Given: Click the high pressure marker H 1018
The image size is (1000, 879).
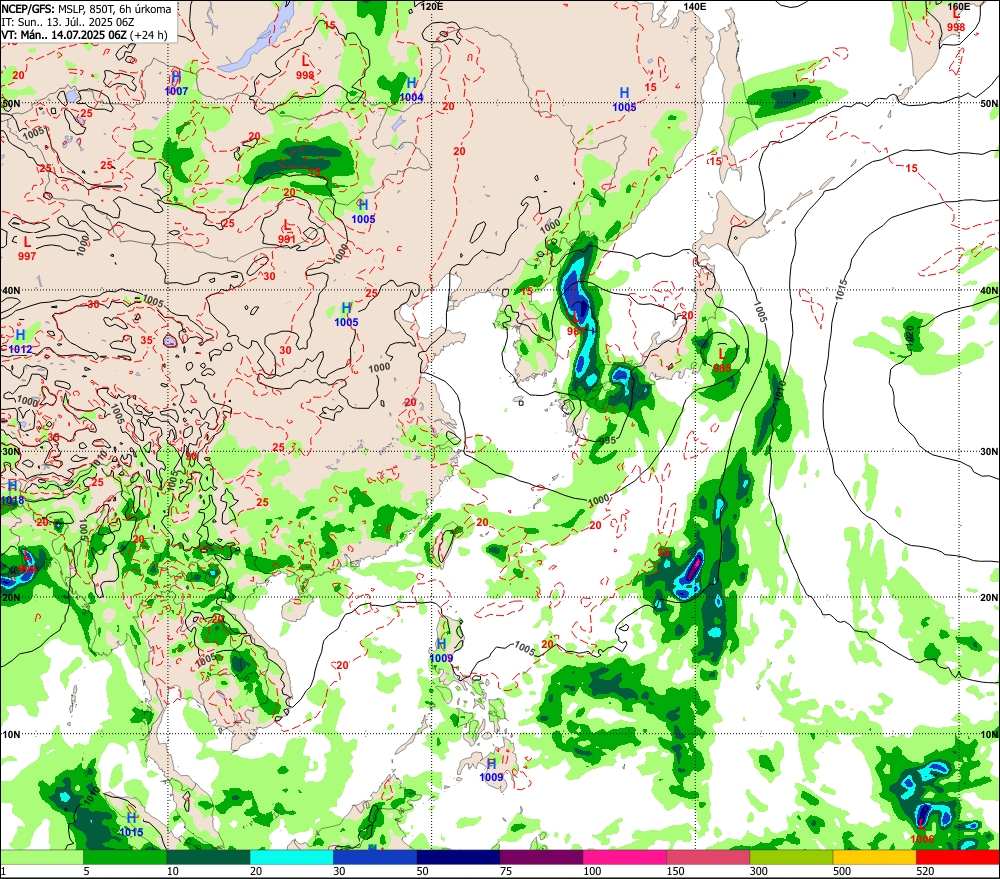Looking at the screenshot, I should pos(11,493).
